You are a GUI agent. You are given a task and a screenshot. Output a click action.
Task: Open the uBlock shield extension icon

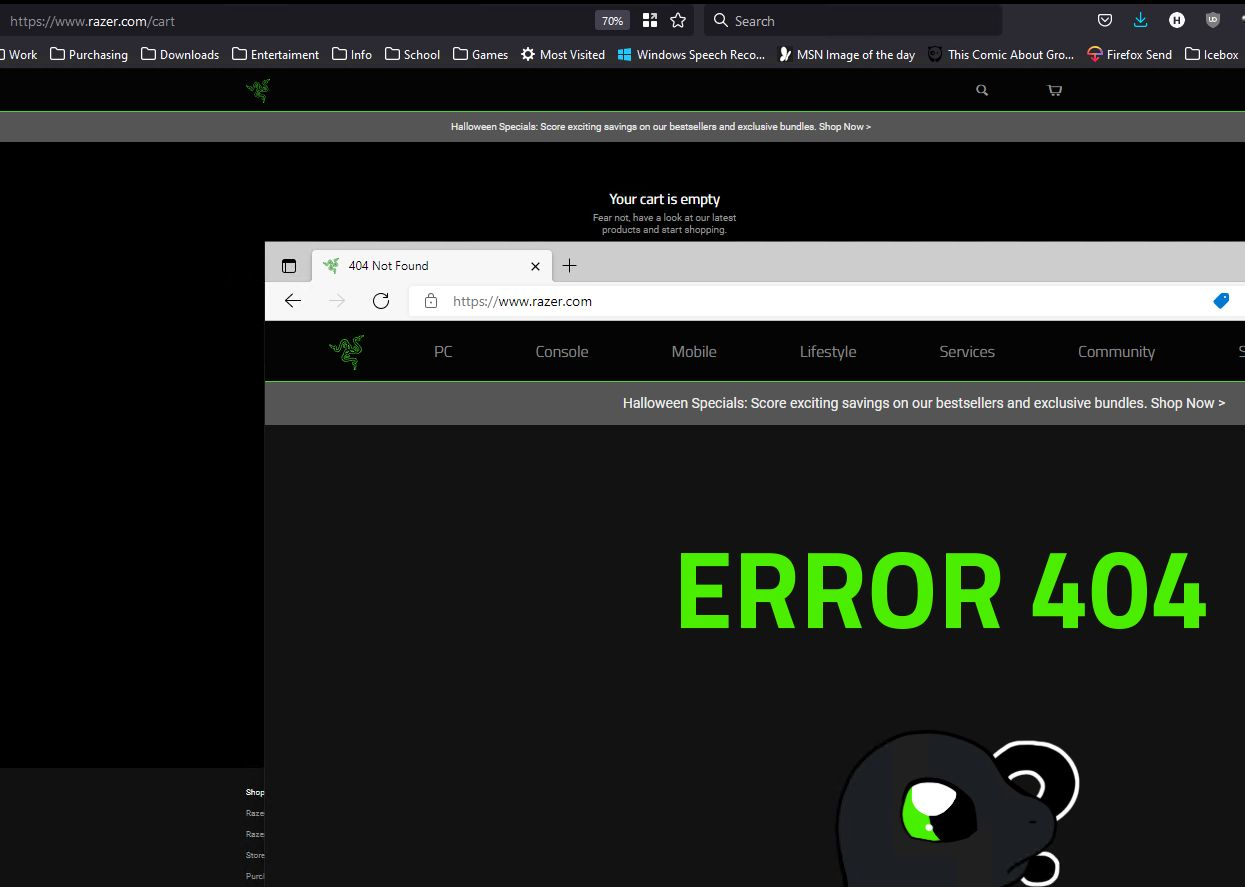pyautogui.click(x=1213, y=20)
